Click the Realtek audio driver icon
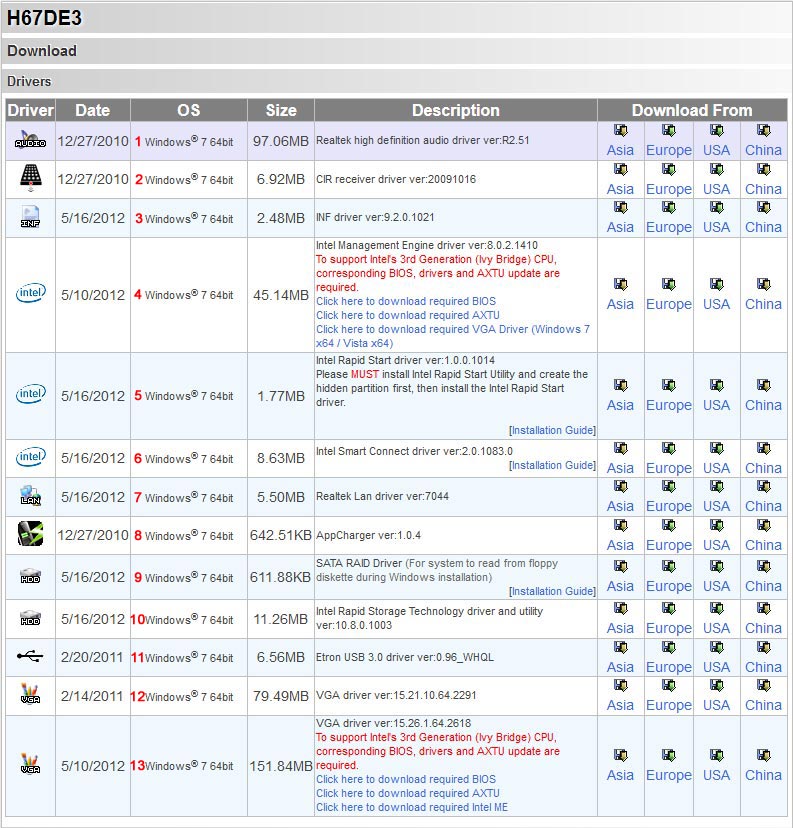 pos(30,139)
